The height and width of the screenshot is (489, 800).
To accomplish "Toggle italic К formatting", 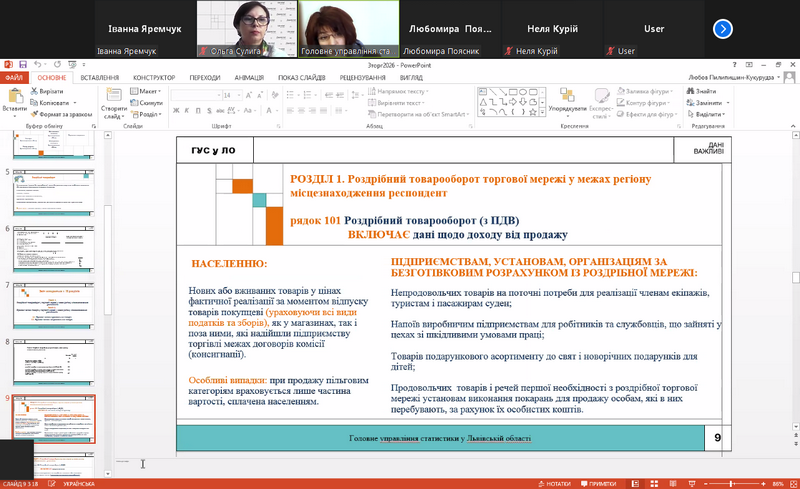I will 187,110.
